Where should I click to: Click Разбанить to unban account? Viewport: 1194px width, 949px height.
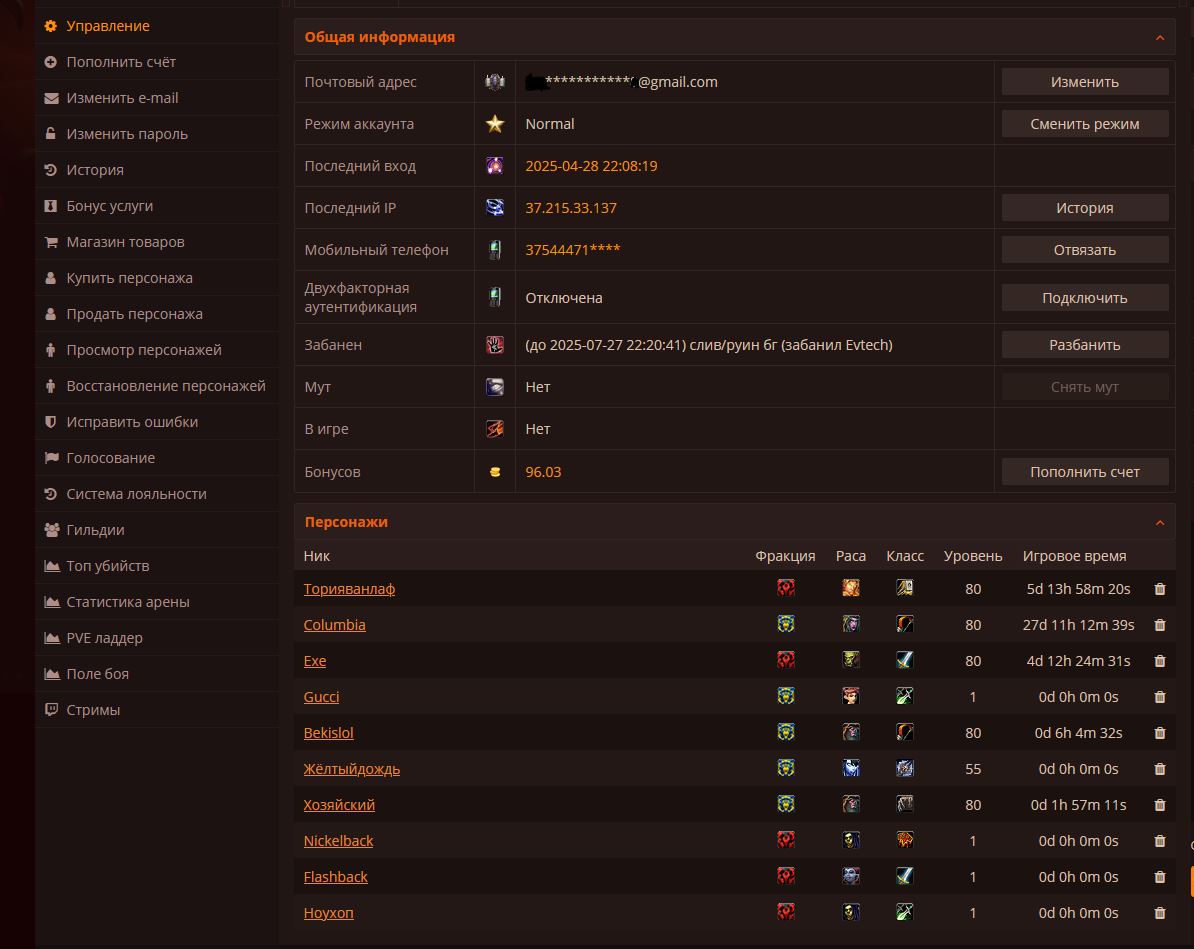[x=1084, y=344]
